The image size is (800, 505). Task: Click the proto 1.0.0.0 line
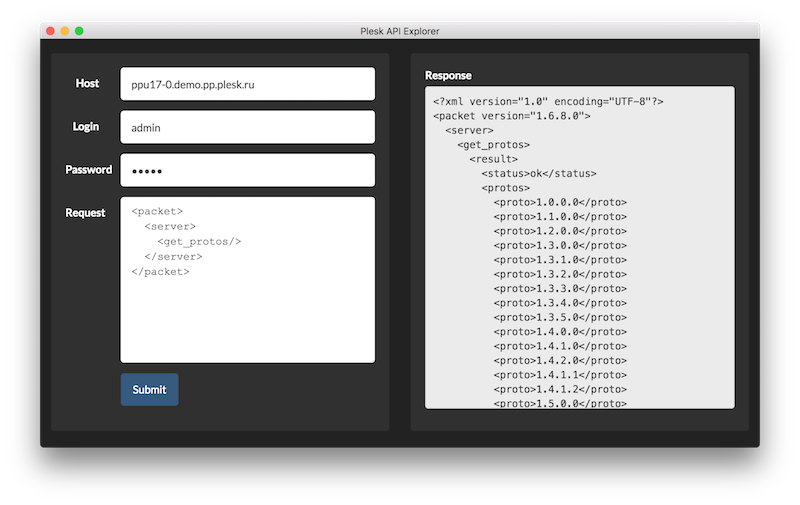coord(560,202)
